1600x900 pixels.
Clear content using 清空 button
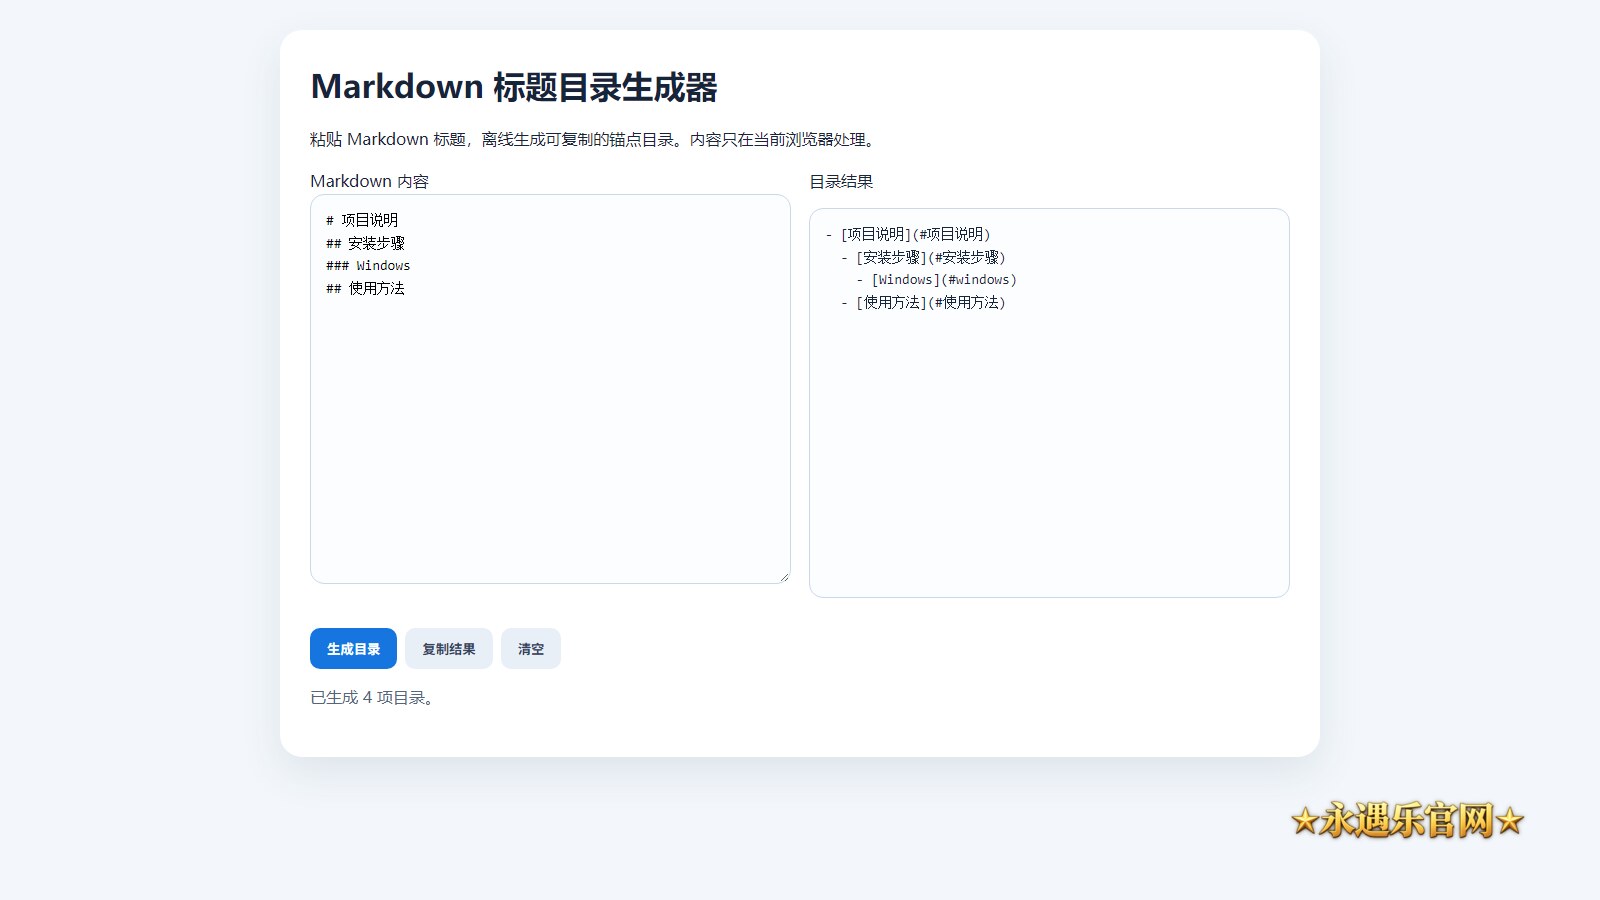[x=531, y=649]
